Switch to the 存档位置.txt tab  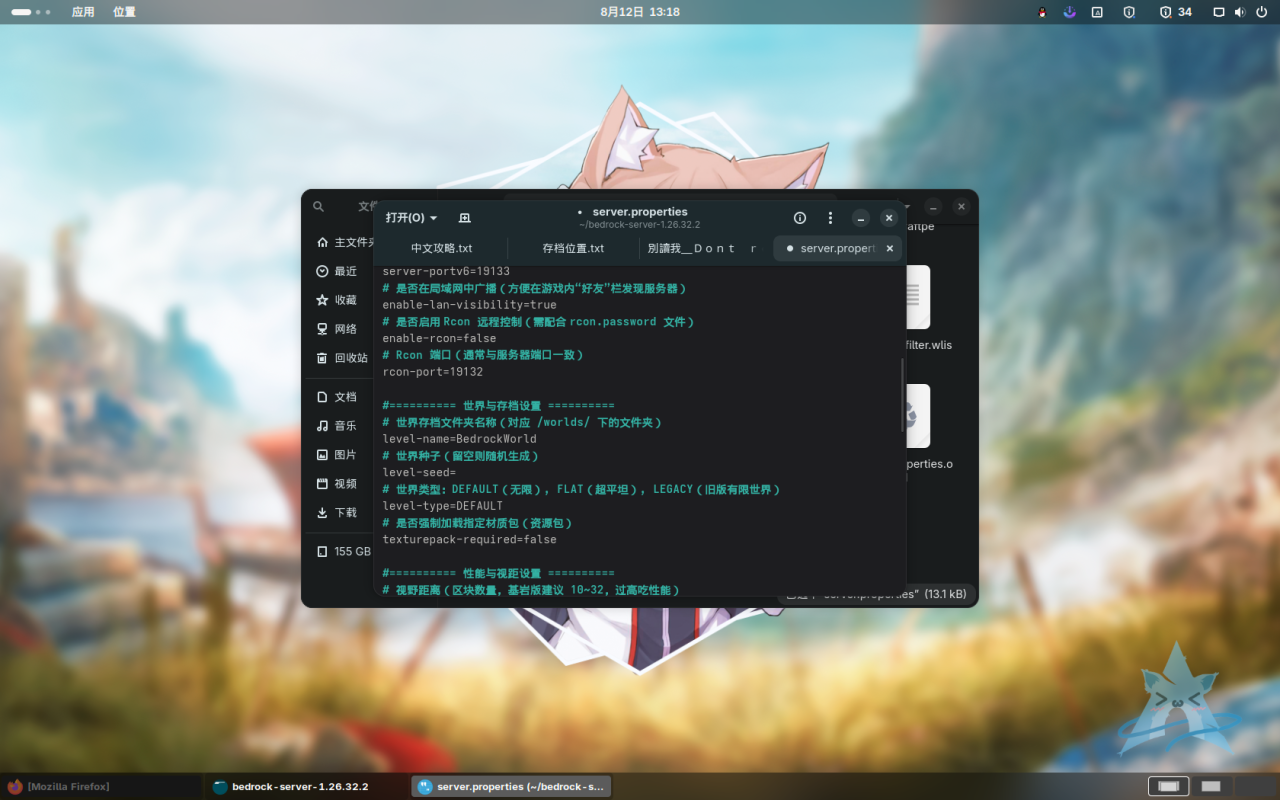(x=573, y=248)
